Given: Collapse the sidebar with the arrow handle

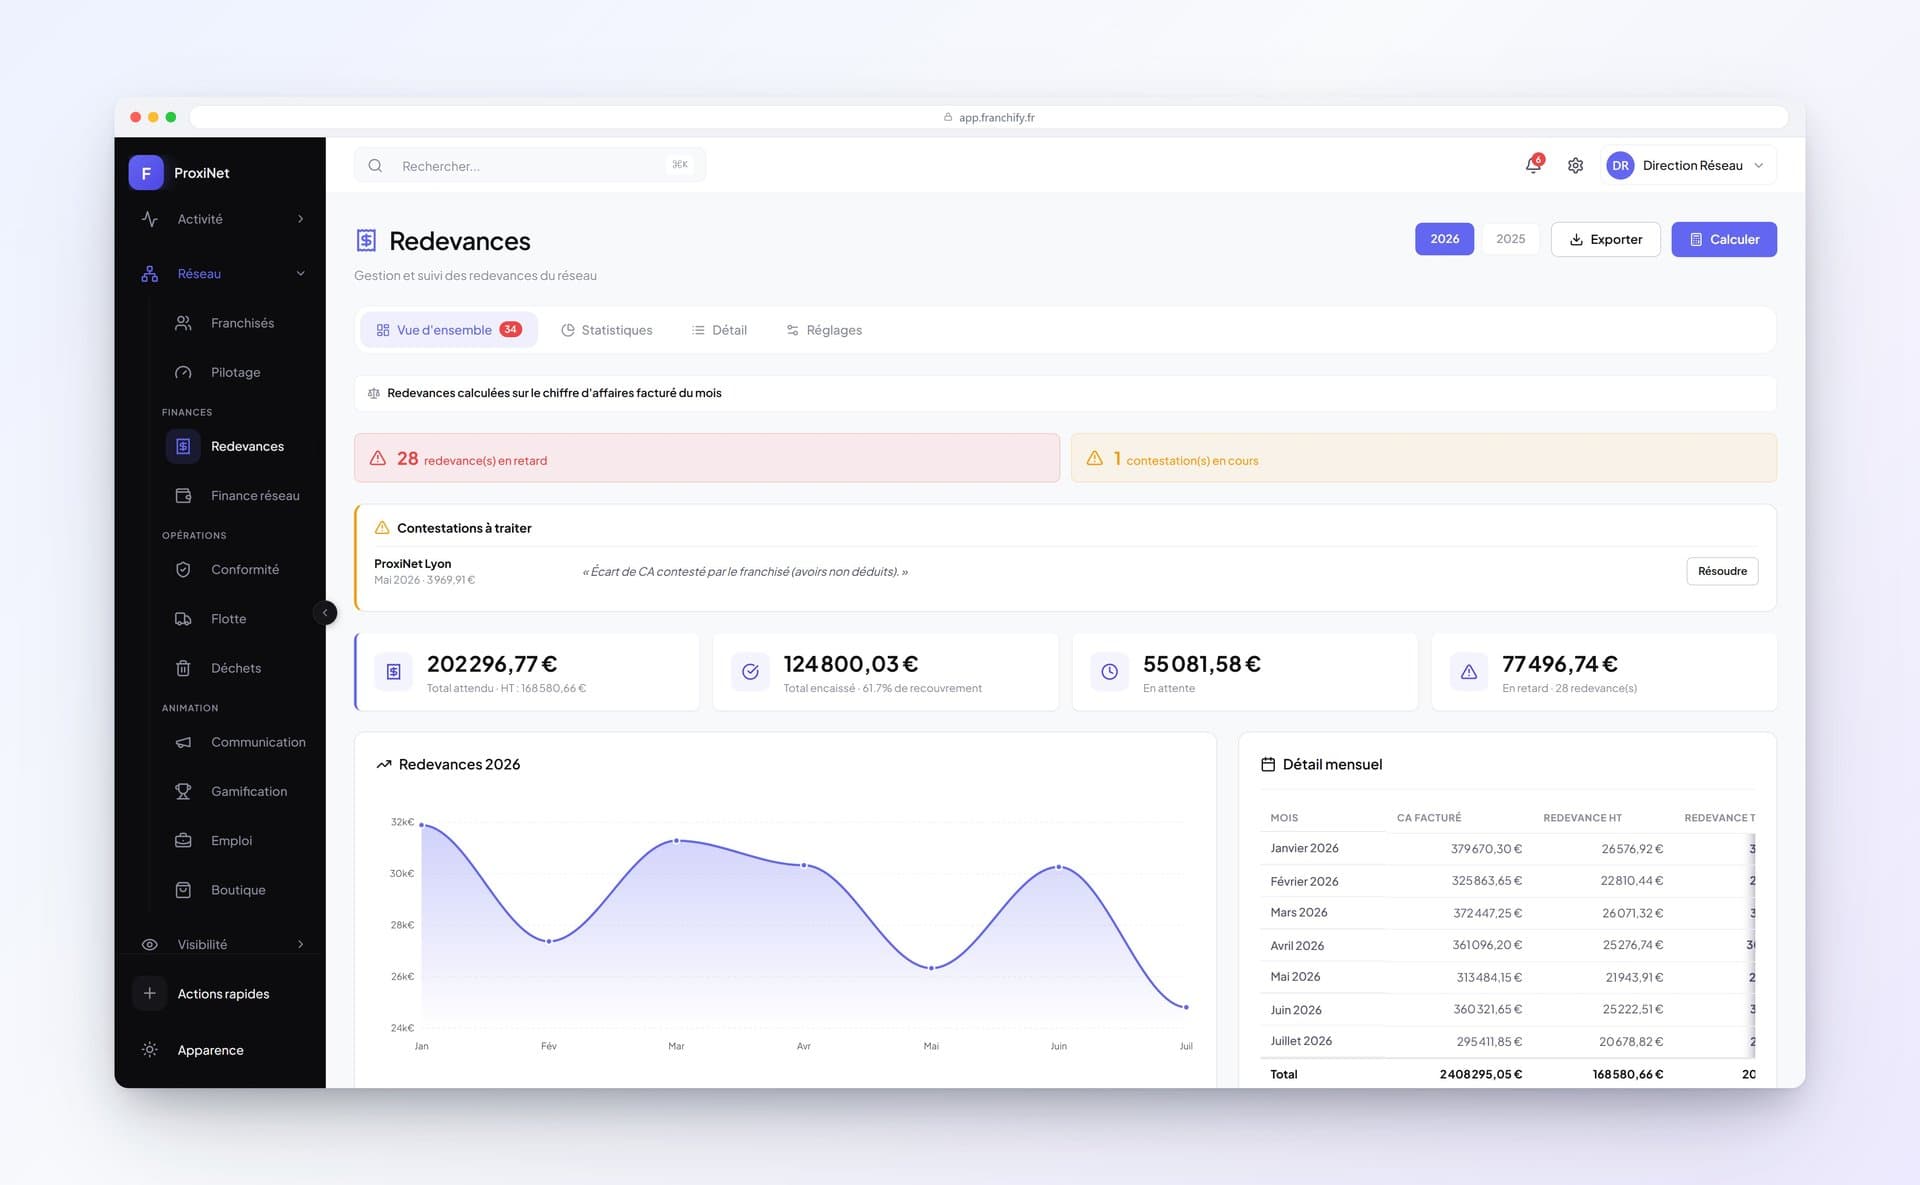Looking at the screenshot, I should pos(325,613).
